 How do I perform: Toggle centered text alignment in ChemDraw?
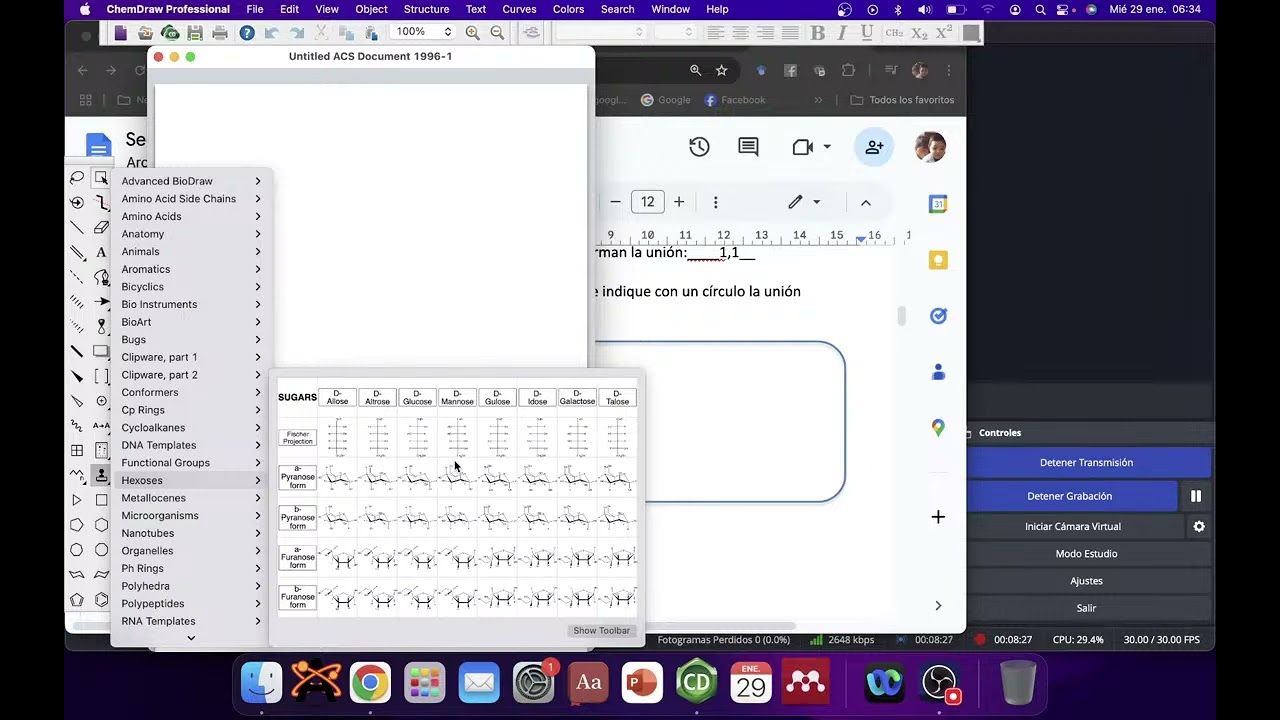[741, 33]
